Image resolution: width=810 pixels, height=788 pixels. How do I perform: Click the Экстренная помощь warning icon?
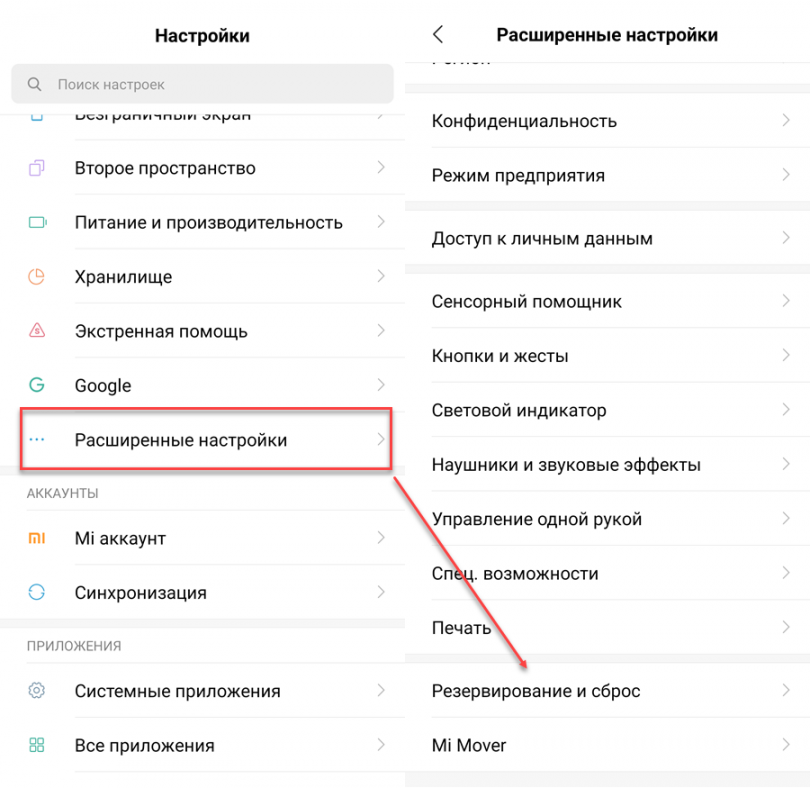(37, 331)
